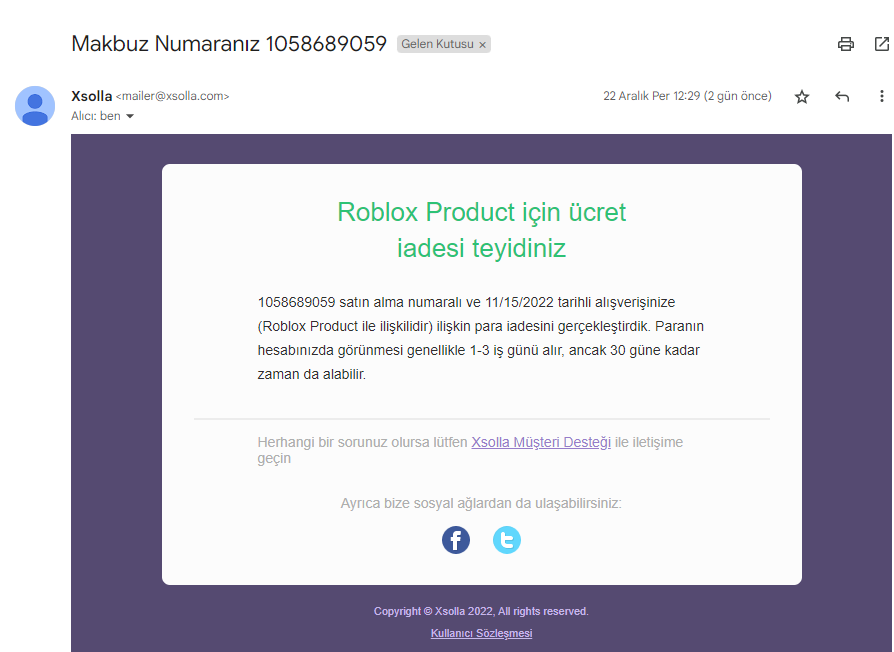Click the refund paragraph starting with '1058689059 satın alma'
The image size is (894, 652).
(x=481, y=338)
